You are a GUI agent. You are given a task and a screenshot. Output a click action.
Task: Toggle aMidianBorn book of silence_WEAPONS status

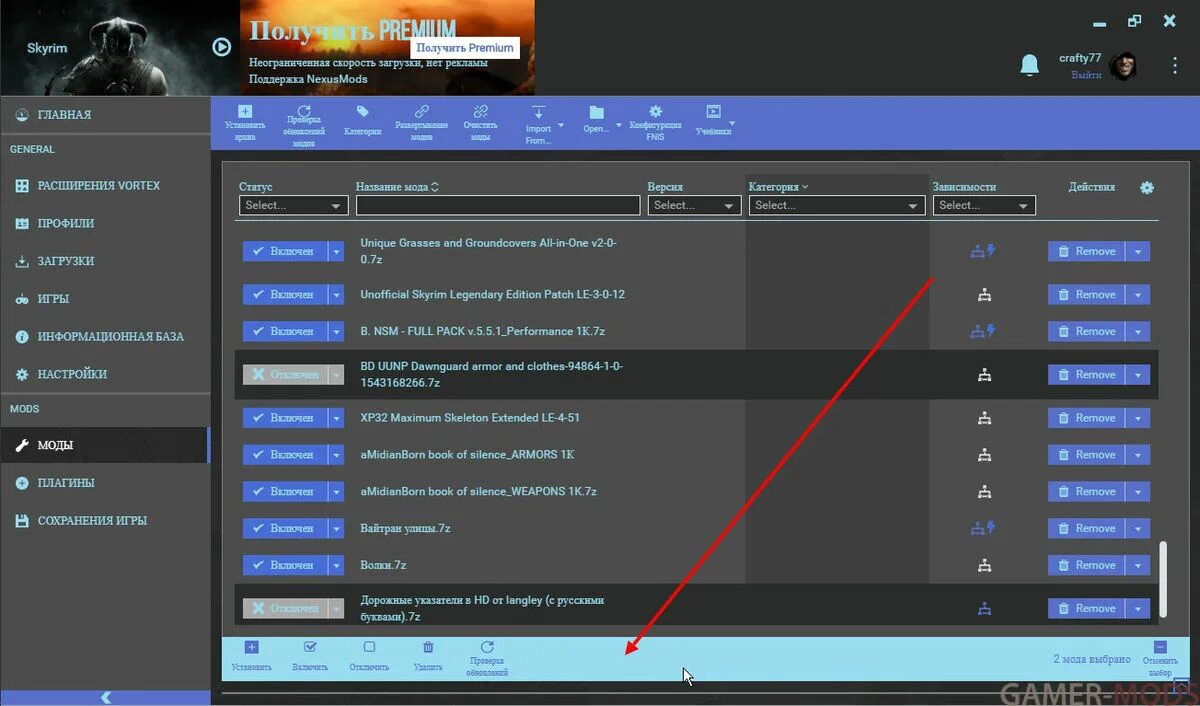tap(284, 491)
